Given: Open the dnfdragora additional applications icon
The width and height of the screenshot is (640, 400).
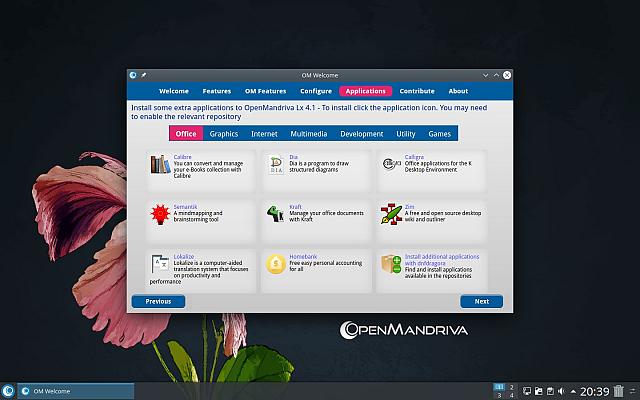Looking at the screenshot, I should pos(390,264).
